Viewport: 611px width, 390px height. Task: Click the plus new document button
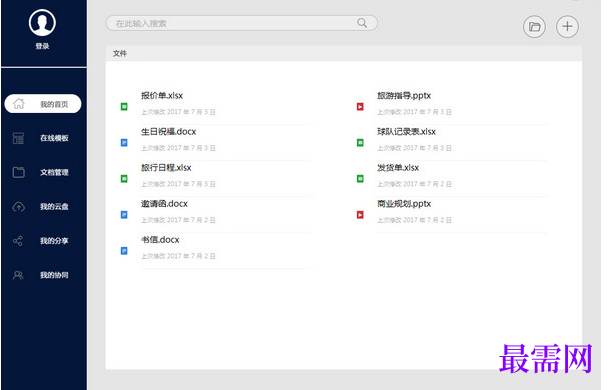567,27
